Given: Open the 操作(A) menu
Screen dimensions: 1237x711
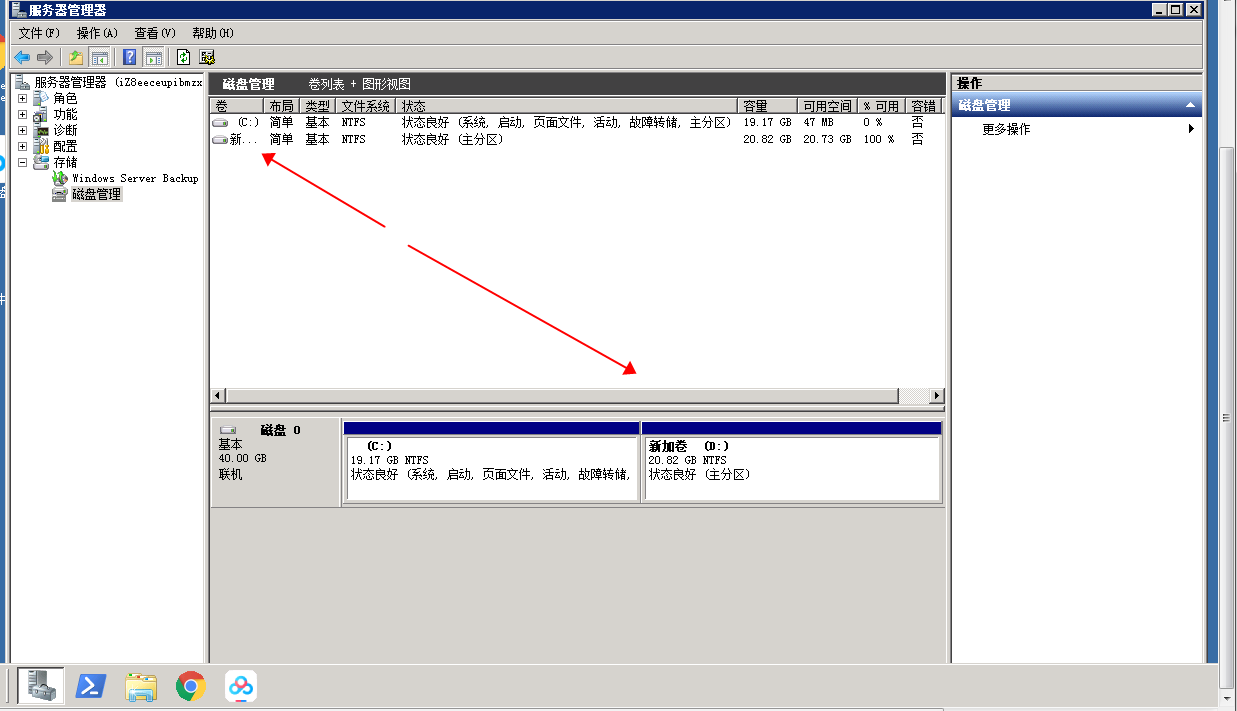Looking at the screenshot, I should (97, 33).
